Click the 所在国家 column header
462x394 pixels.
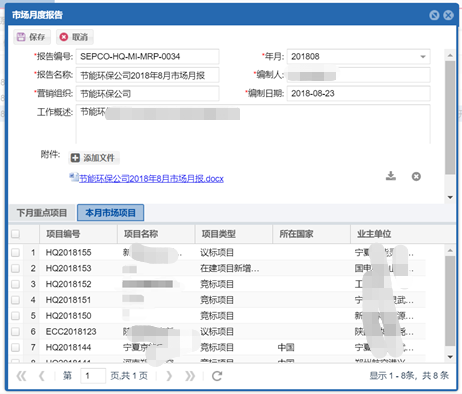click(311, 234)
